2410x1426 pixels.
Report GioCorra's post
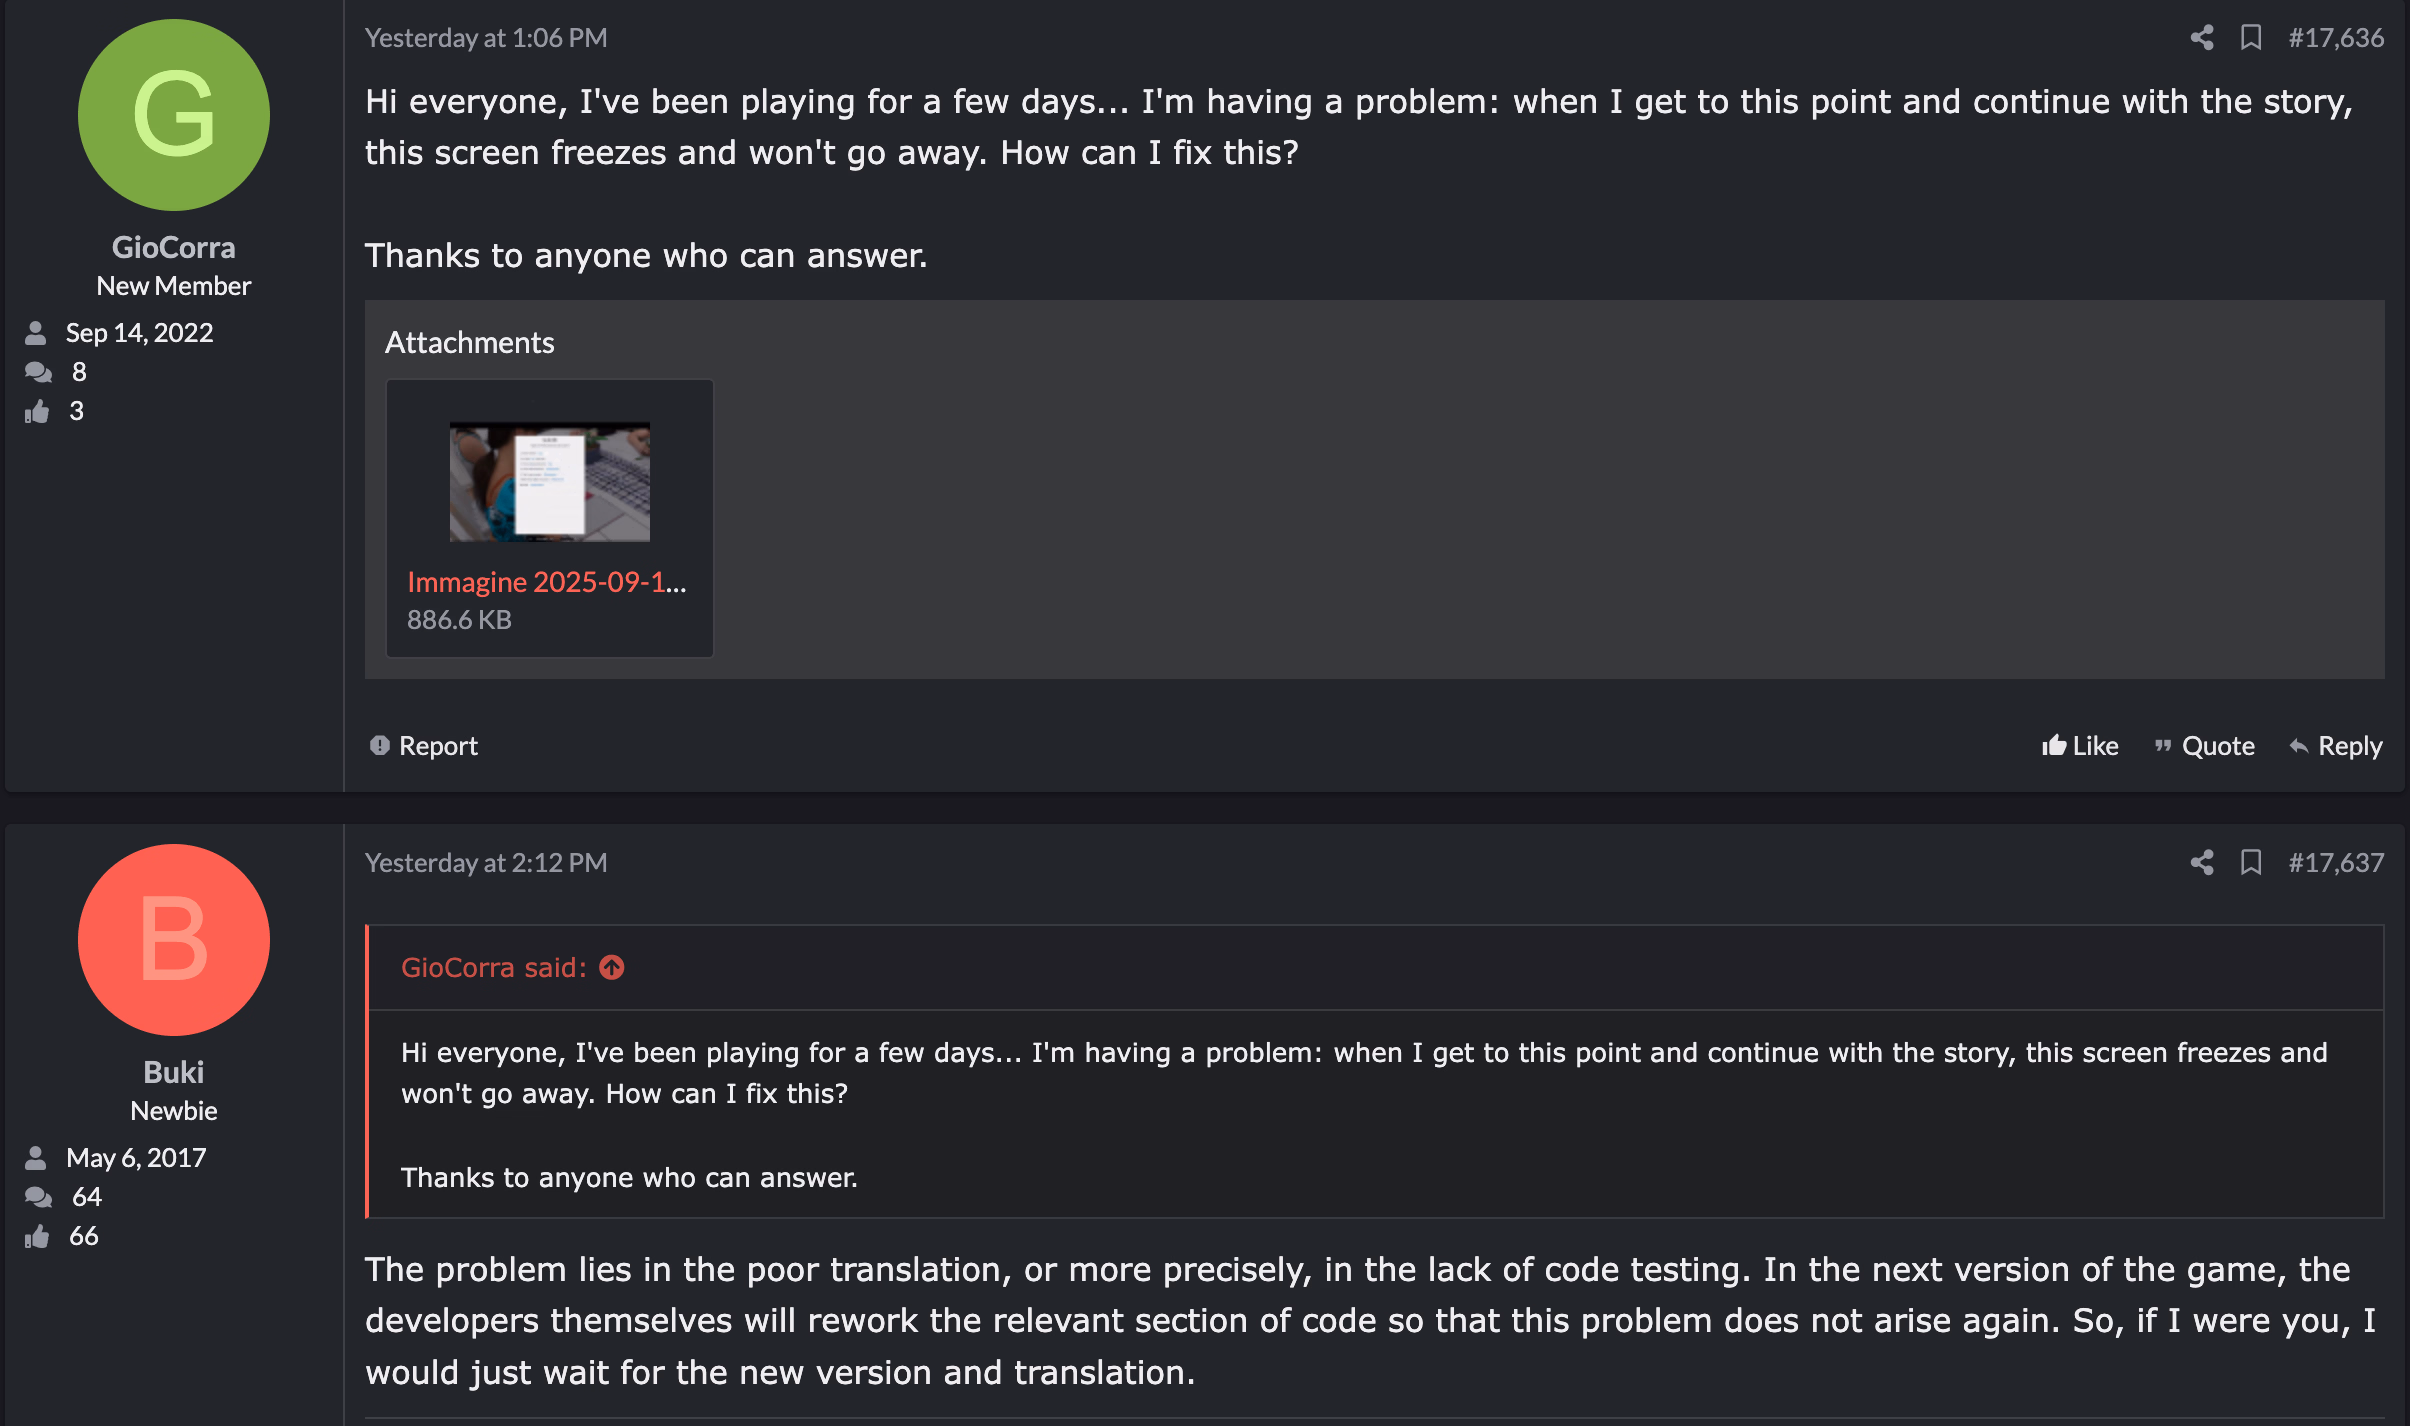coord(424,746)
